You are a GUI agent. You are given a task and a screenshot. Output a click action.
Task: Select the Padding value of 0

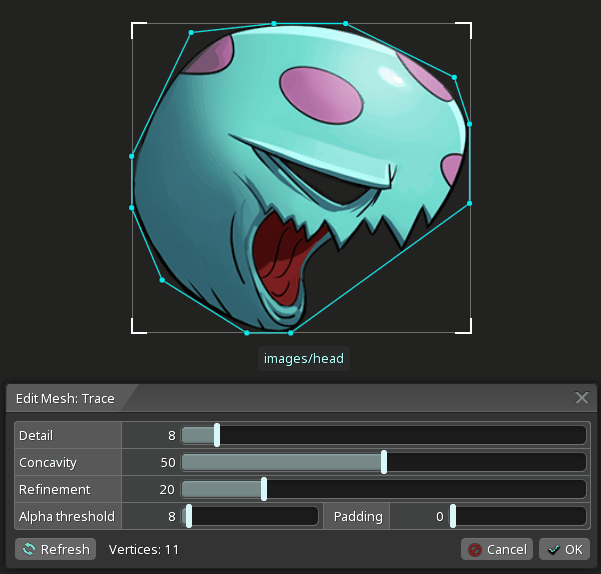420,516
